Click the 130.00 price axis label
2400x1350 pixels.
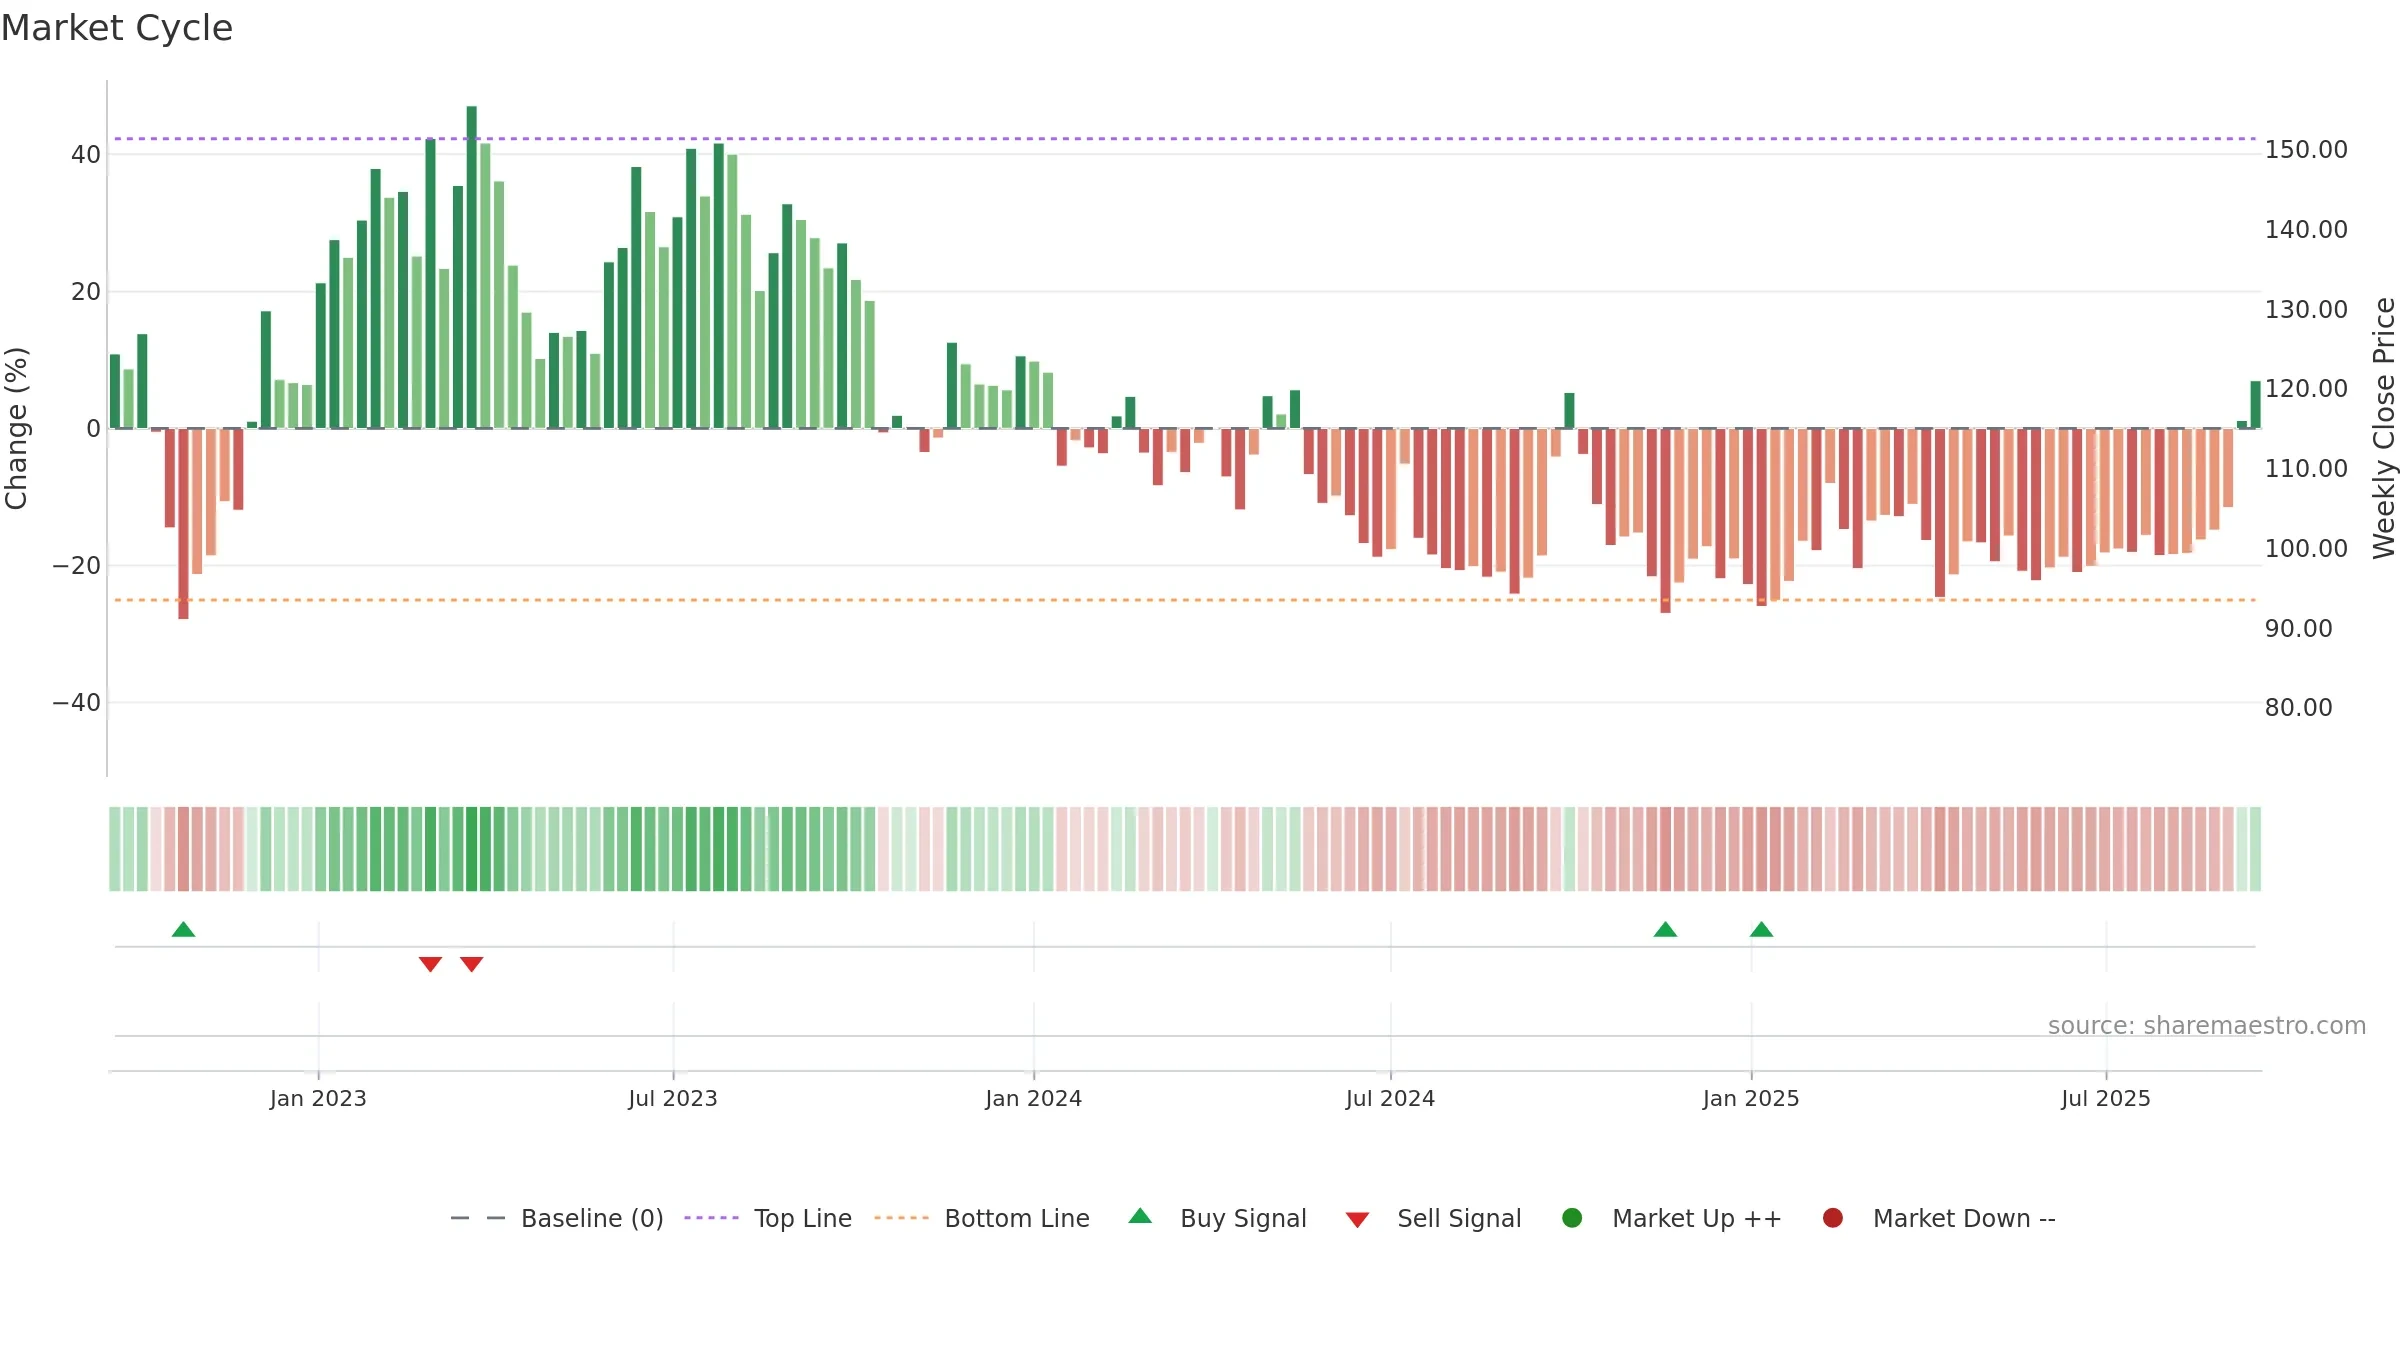tap(2306, 310)
